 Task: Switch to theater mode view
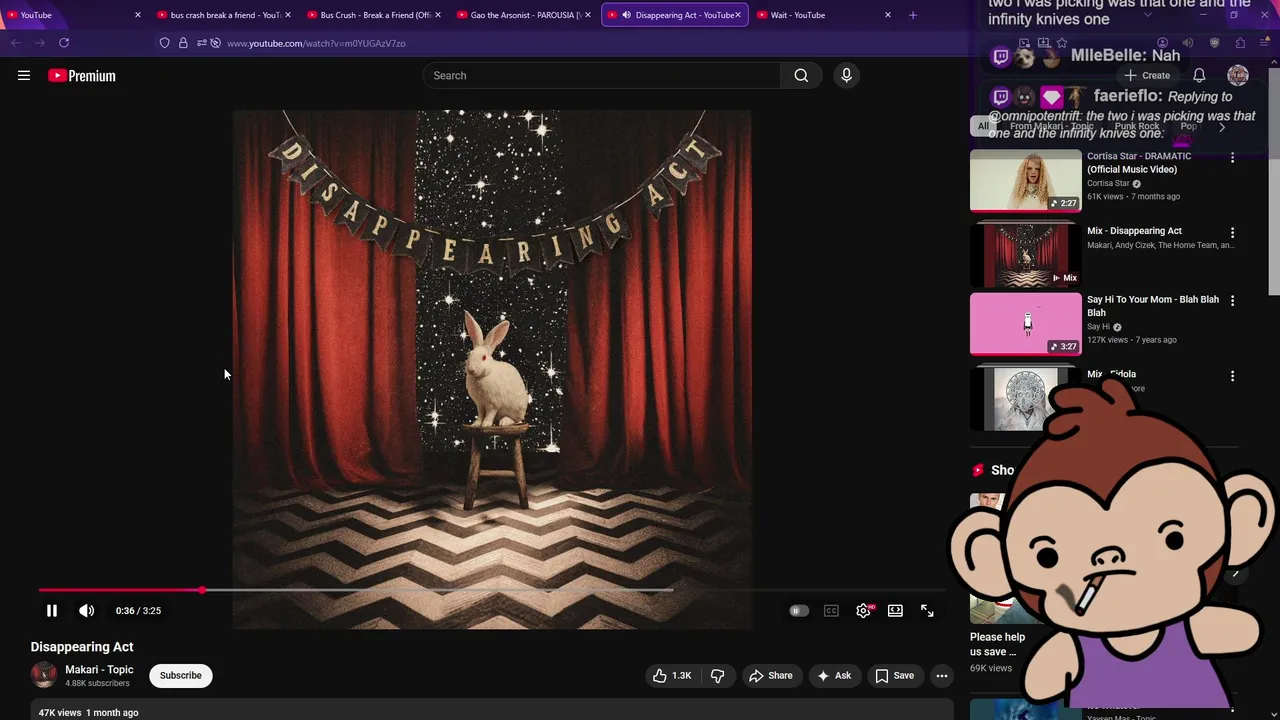click(x=895, y=610)
